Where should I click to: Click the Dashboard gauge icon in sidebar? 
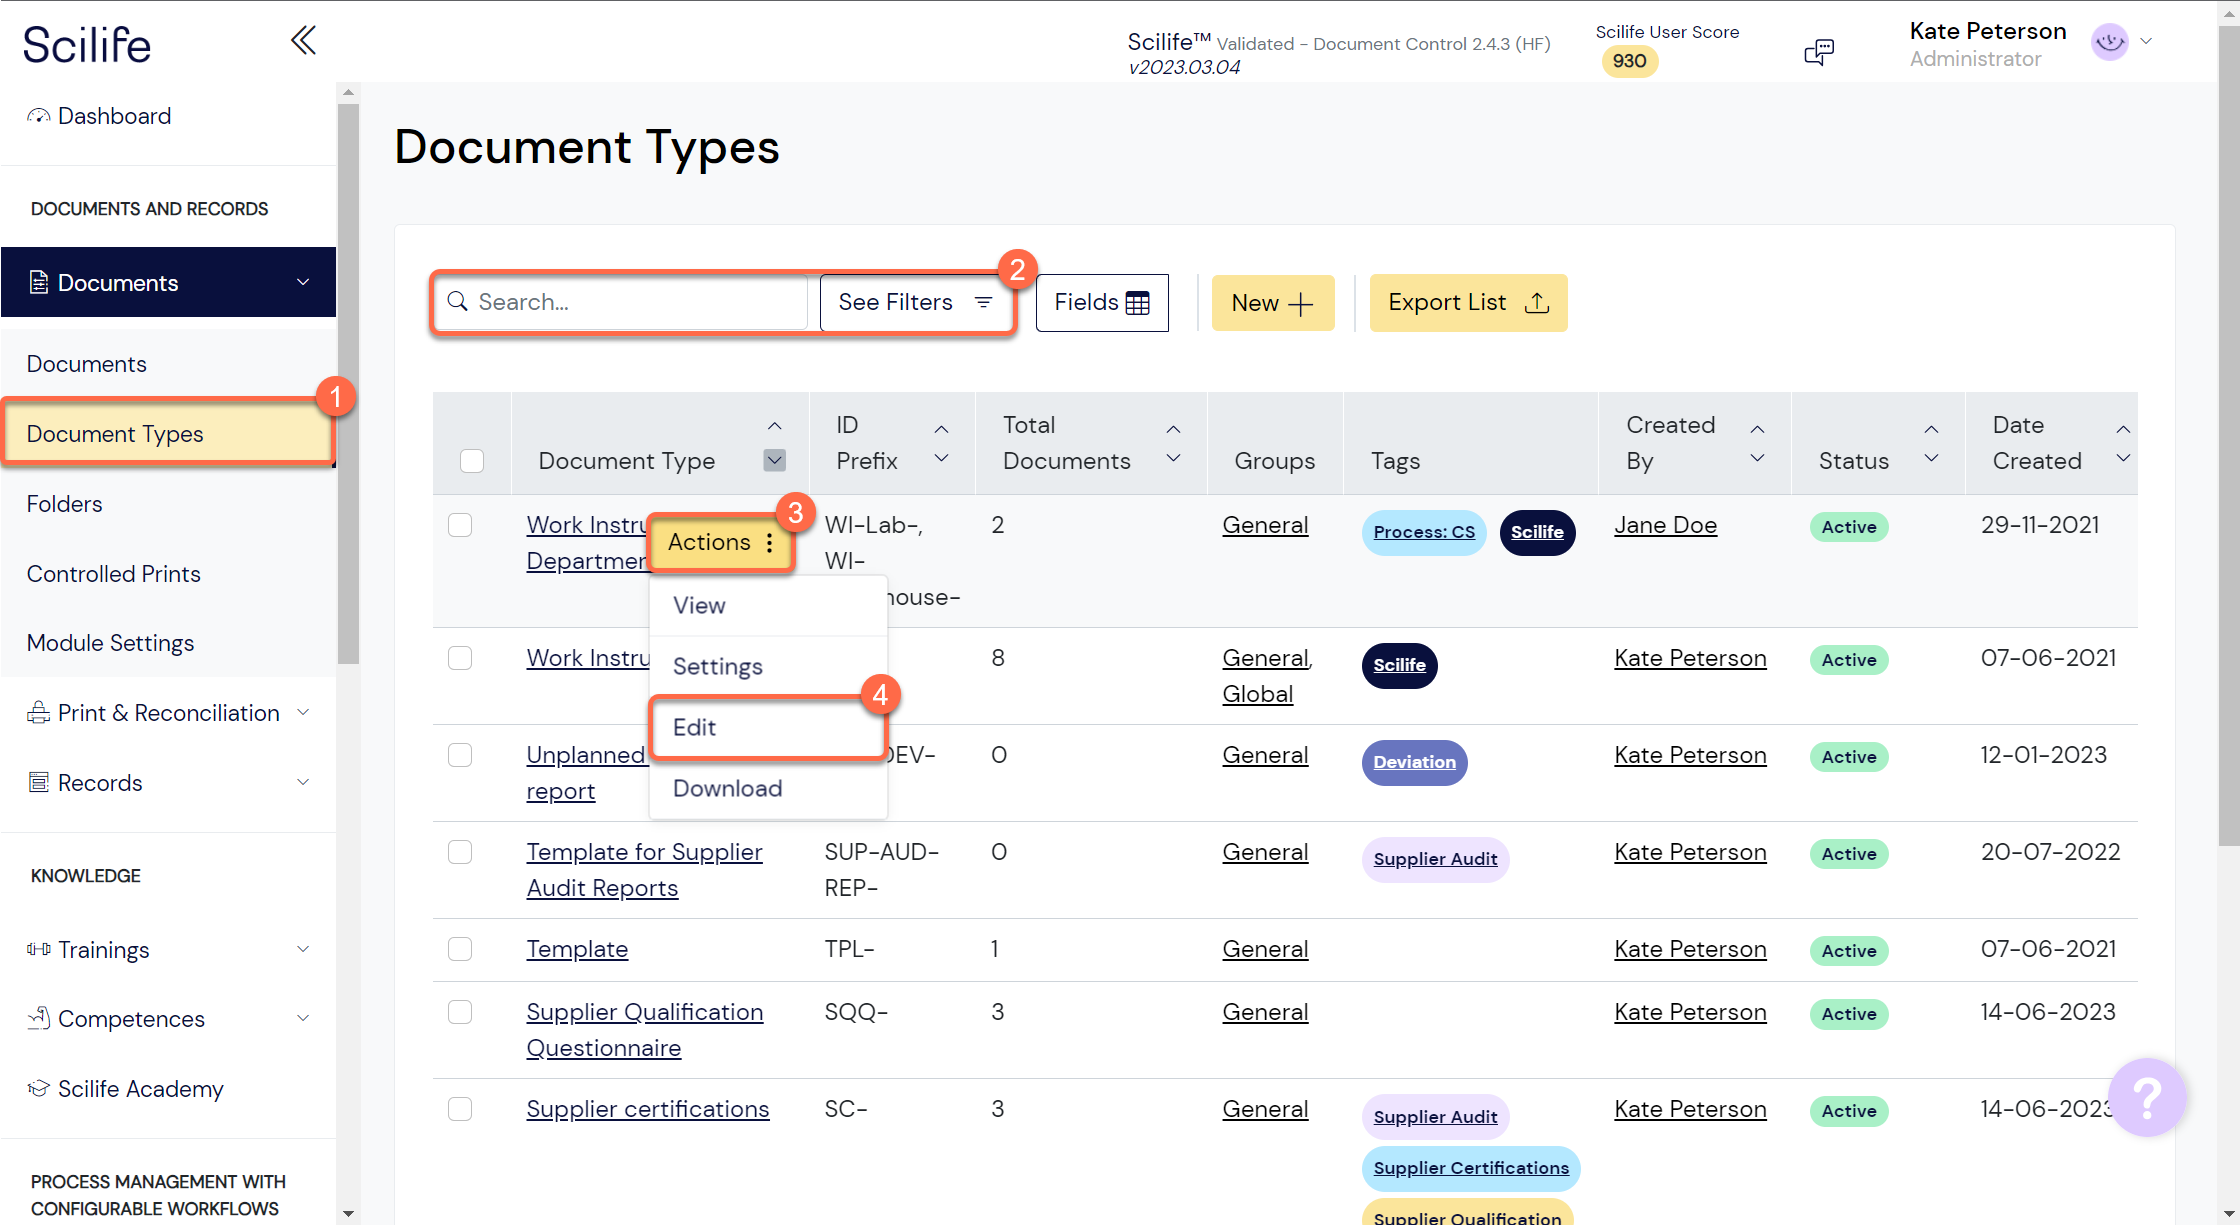[38, 116]
